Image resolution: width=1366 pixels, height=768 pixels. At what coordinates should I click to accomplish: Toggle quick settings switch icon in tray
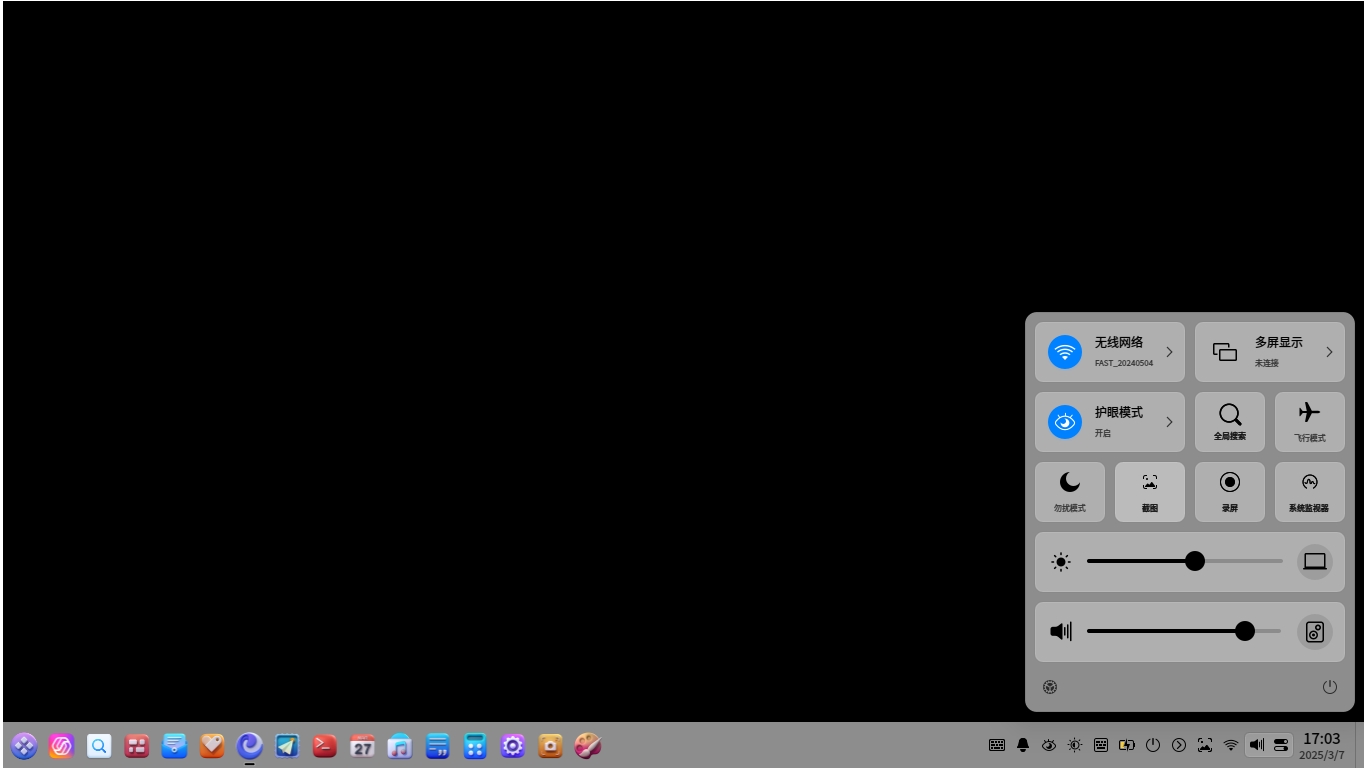click(x=1281, y=745)
